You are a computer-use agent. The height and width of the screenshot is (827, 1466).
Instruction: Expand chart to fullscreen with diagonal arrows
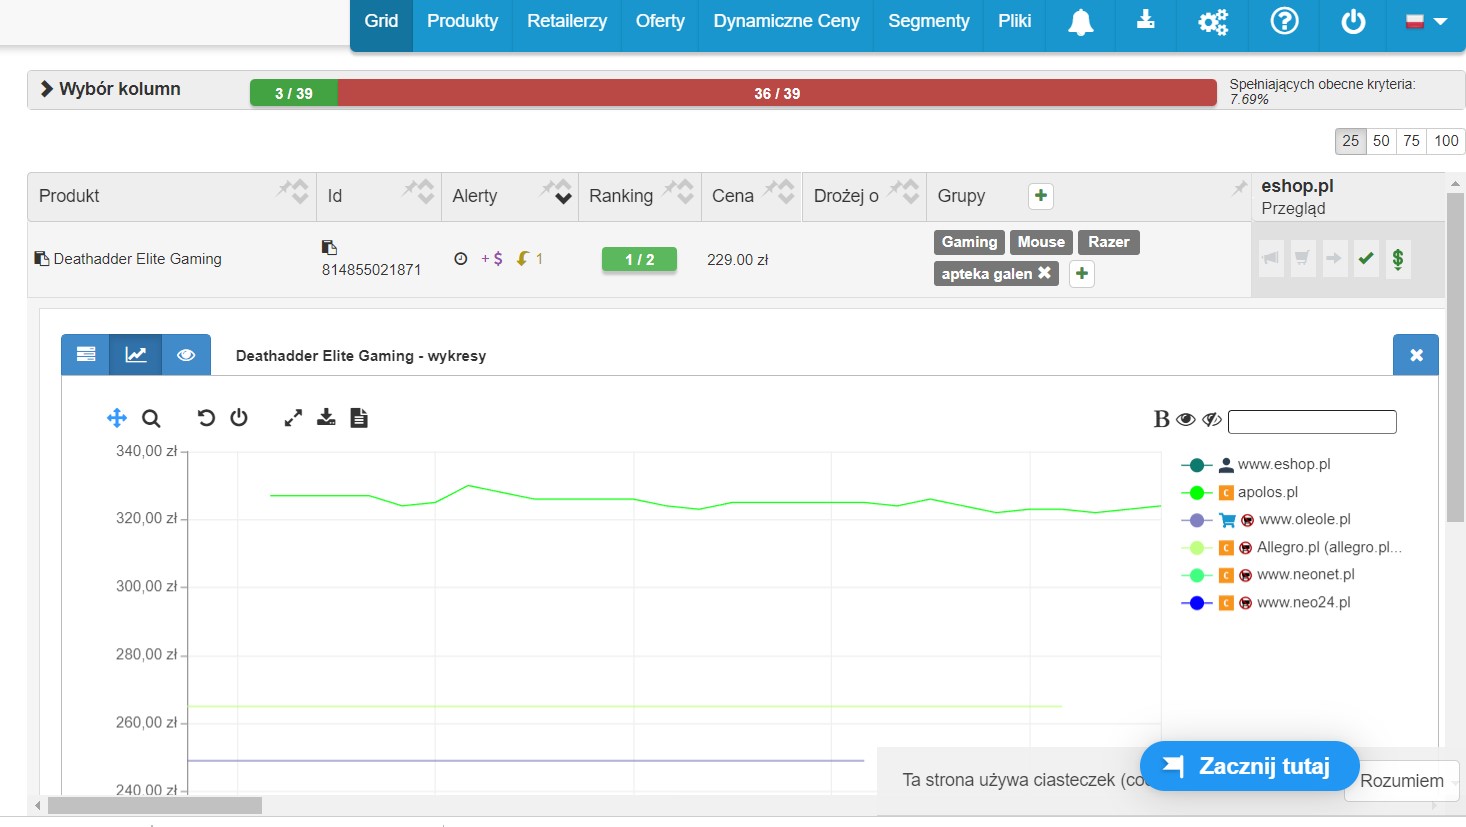pos(293,418)
